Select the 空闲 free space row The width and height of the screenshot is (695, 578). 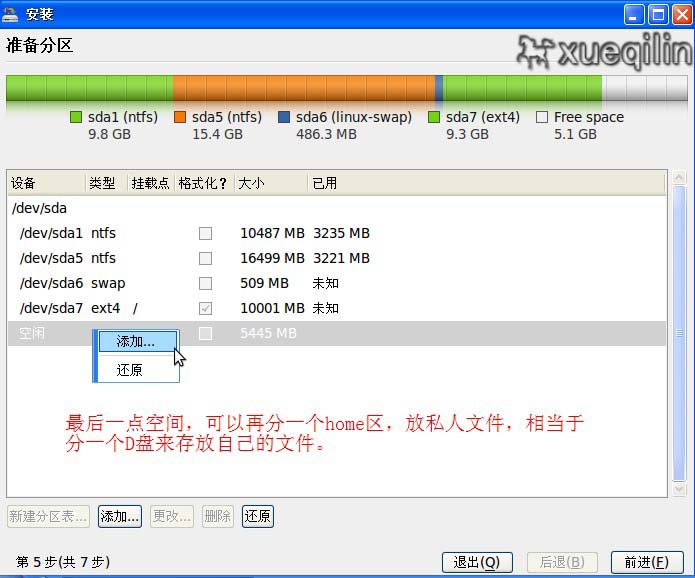[x=337, y=333]
